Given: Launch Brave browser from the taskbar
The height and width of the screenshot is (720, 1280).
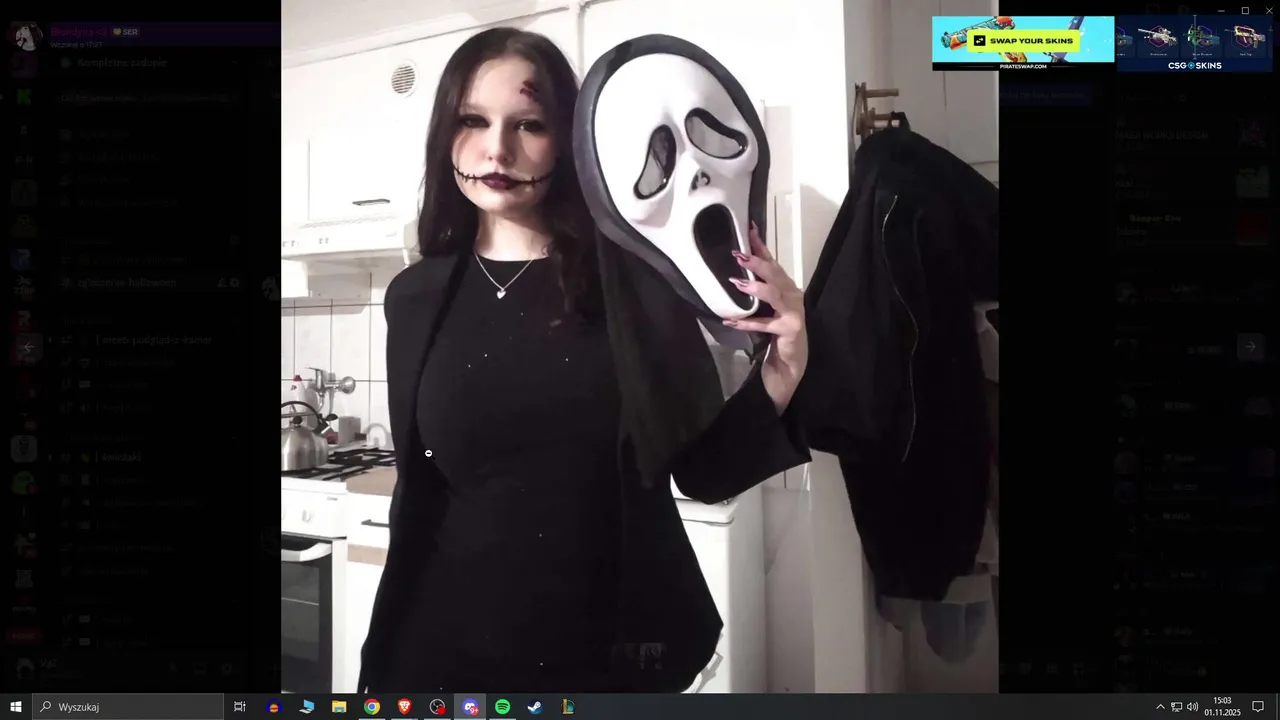Looking at the screenshot, I should [404, 706].
